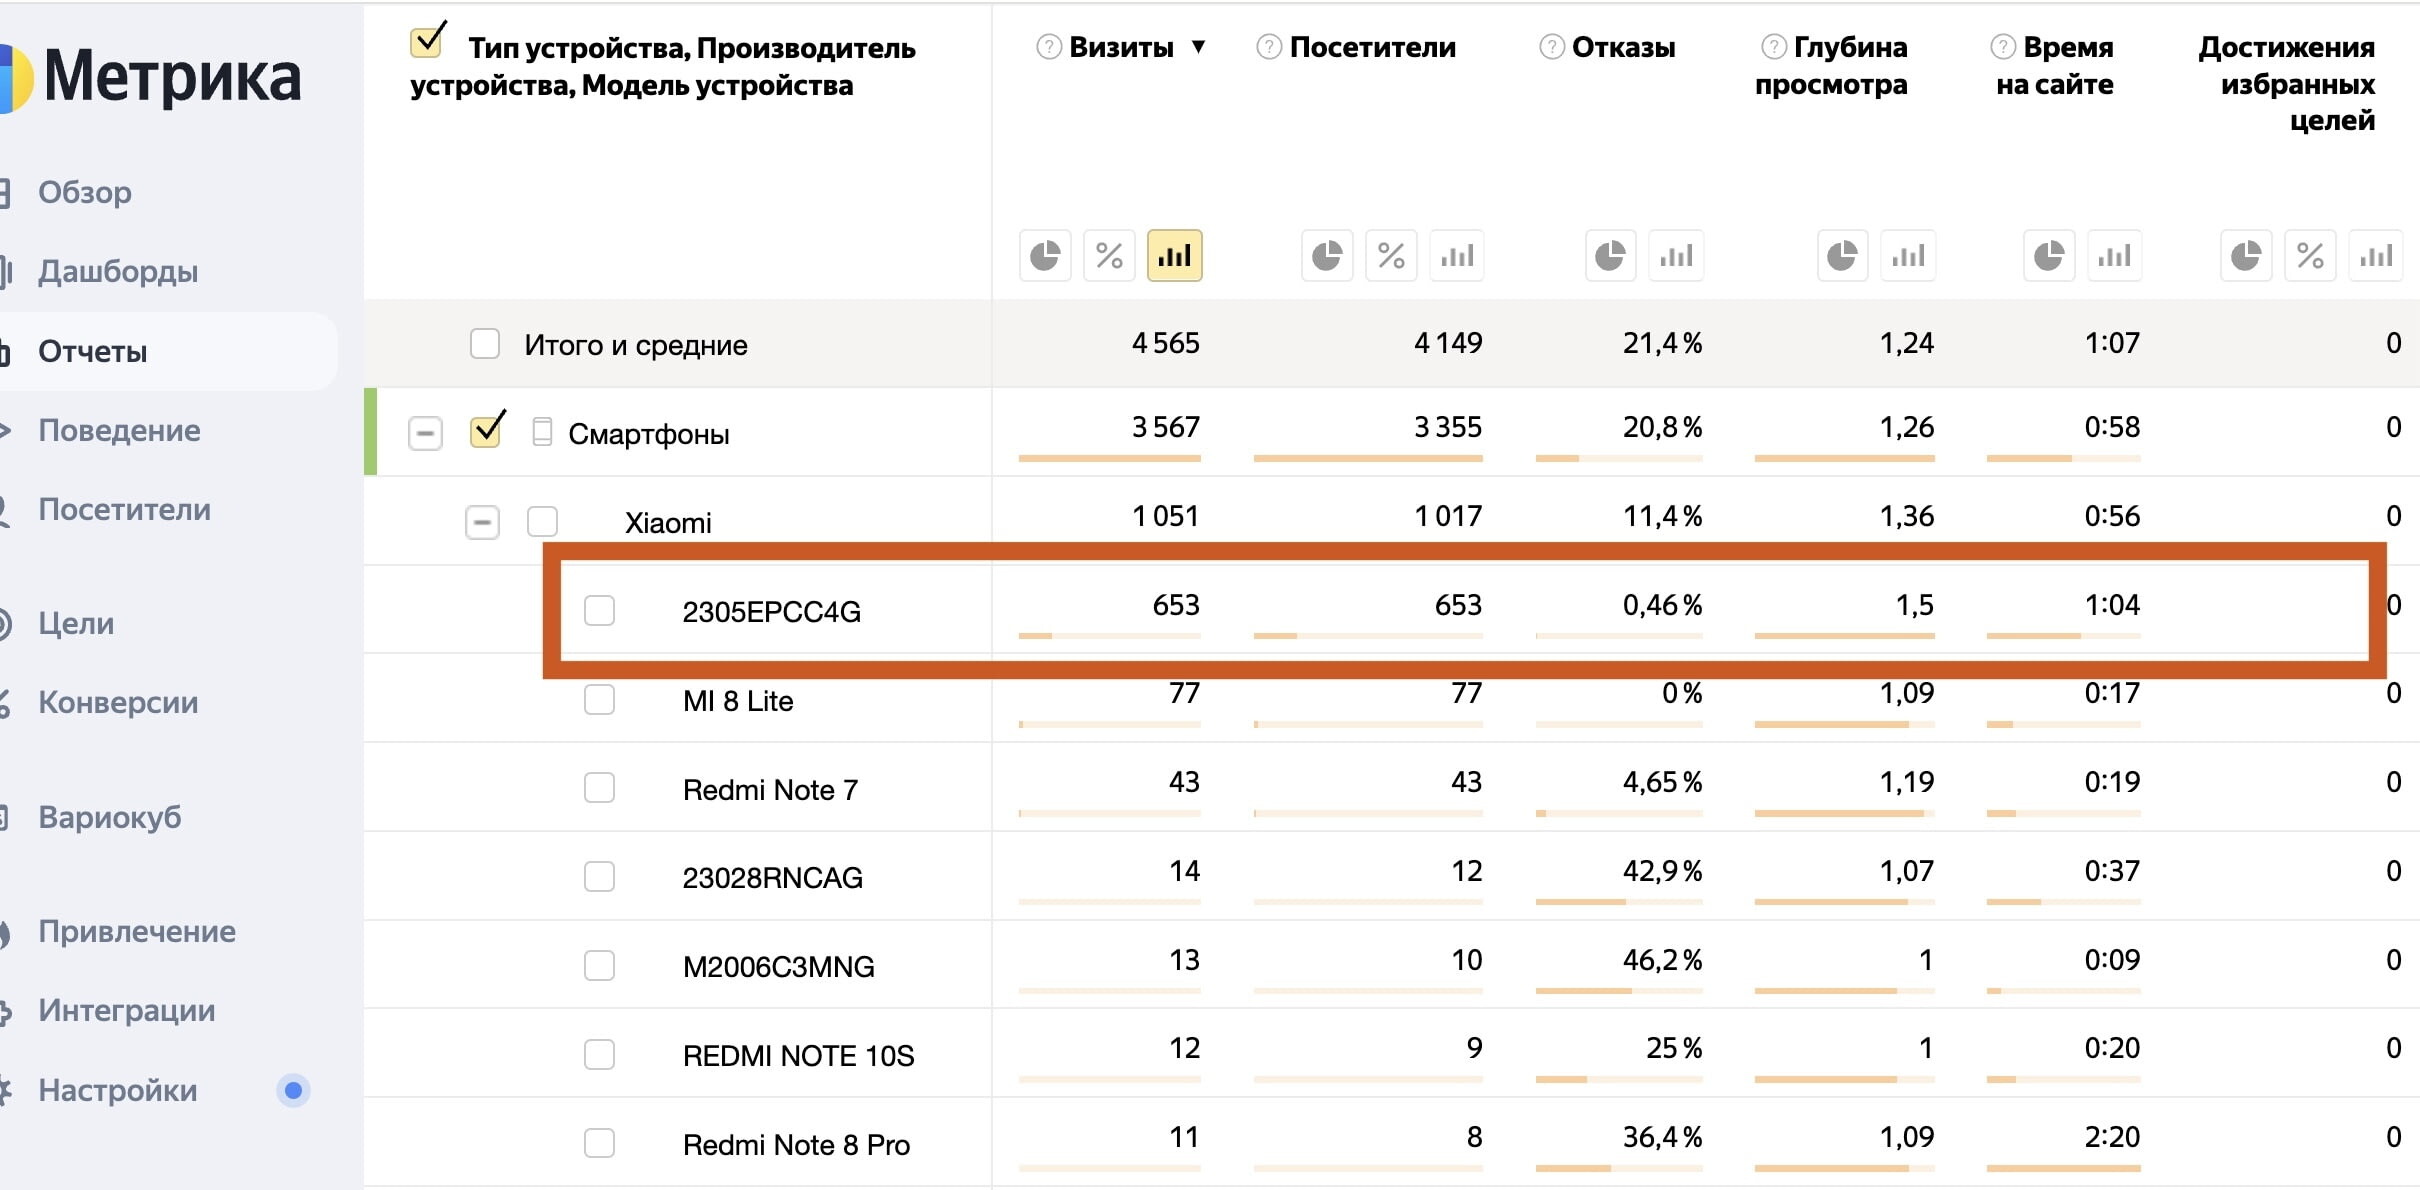Click pie chart icon under Глубина просмотра
2420x1190 pixels.
coord(1842,256)
